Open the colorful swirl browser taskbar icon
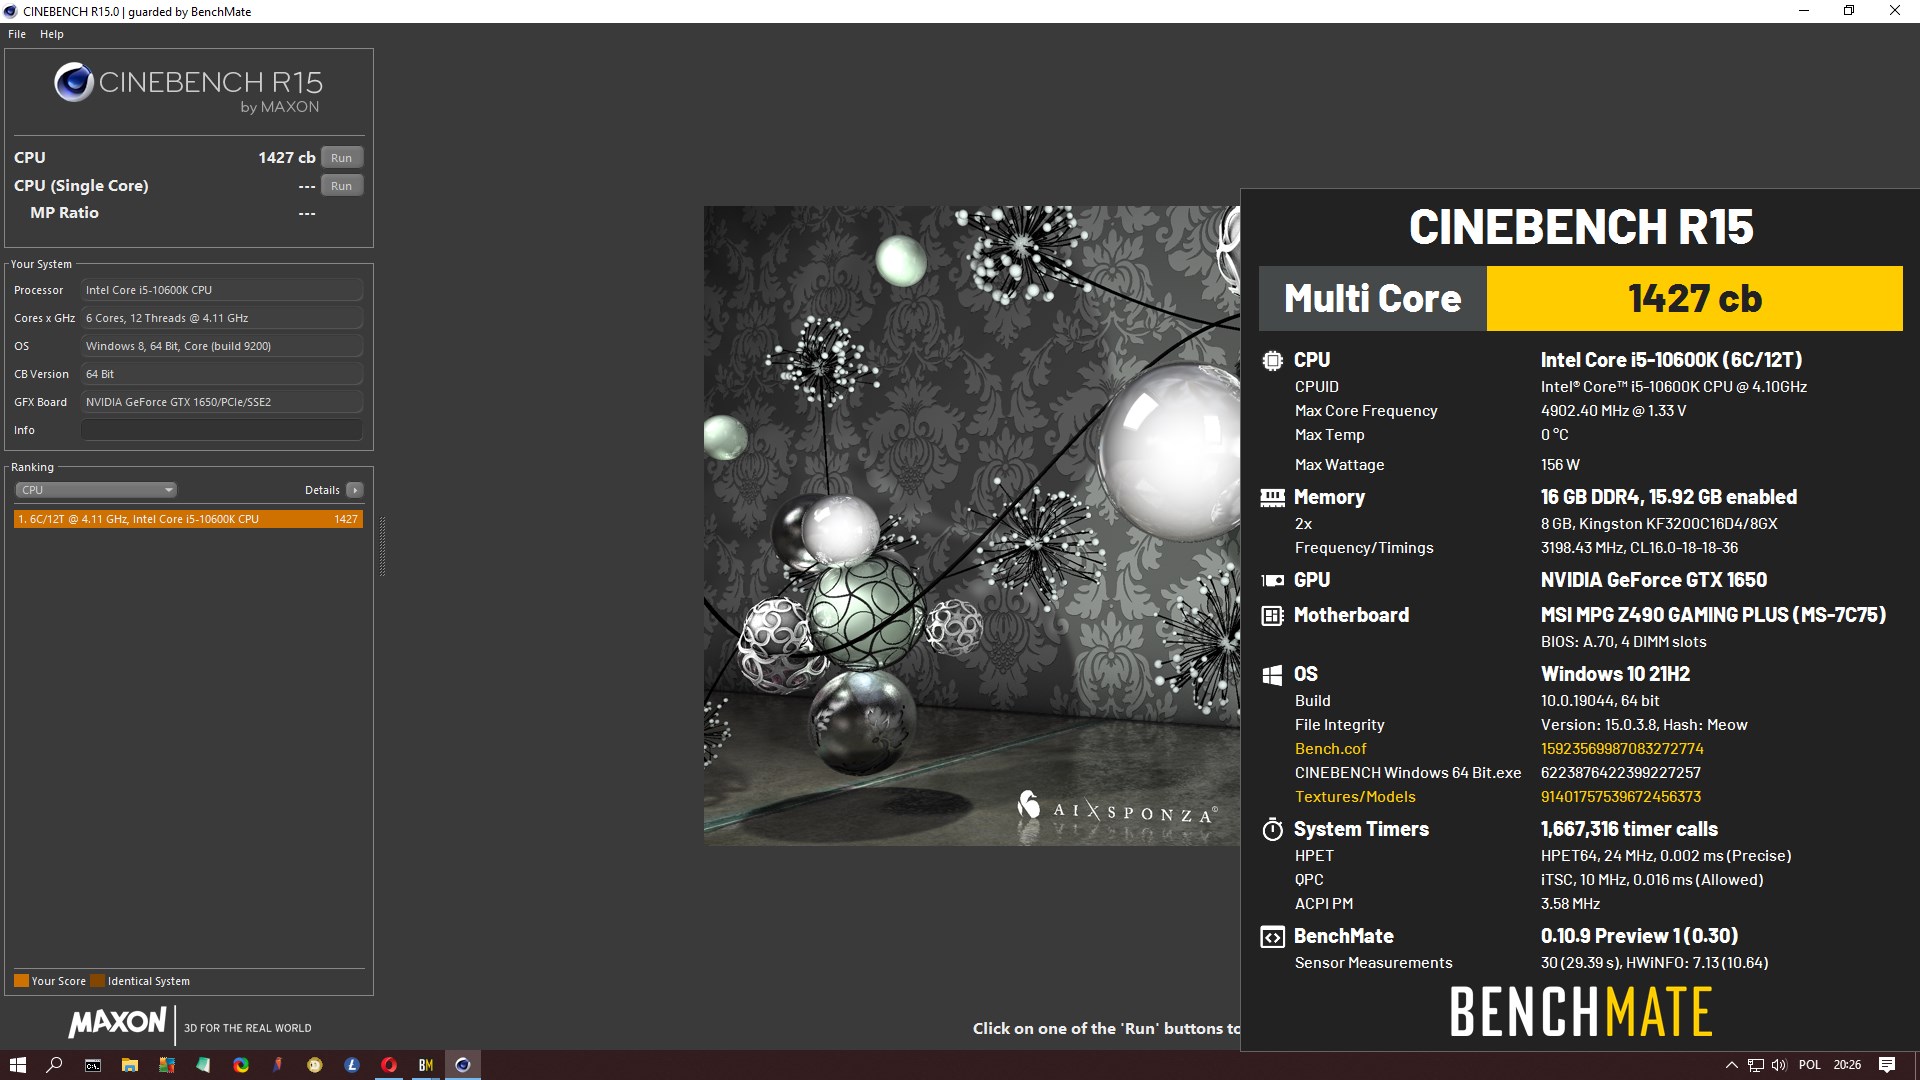The height and width of the screenshot is (1080, 1920). point(241,1065)
